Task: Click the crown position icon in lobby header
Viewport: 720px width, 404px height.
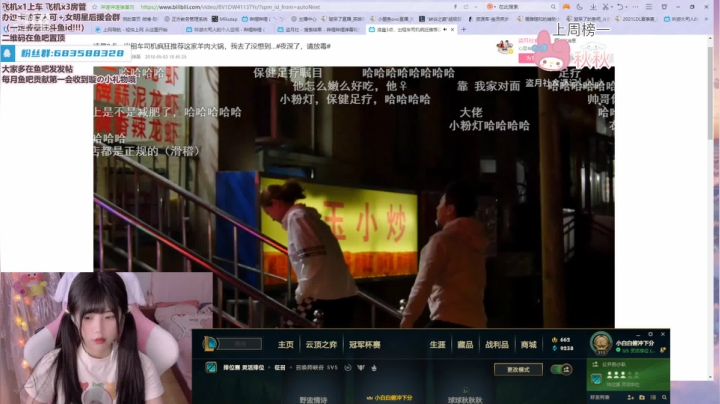Action: pyautogui.click(x=374, y=368)
